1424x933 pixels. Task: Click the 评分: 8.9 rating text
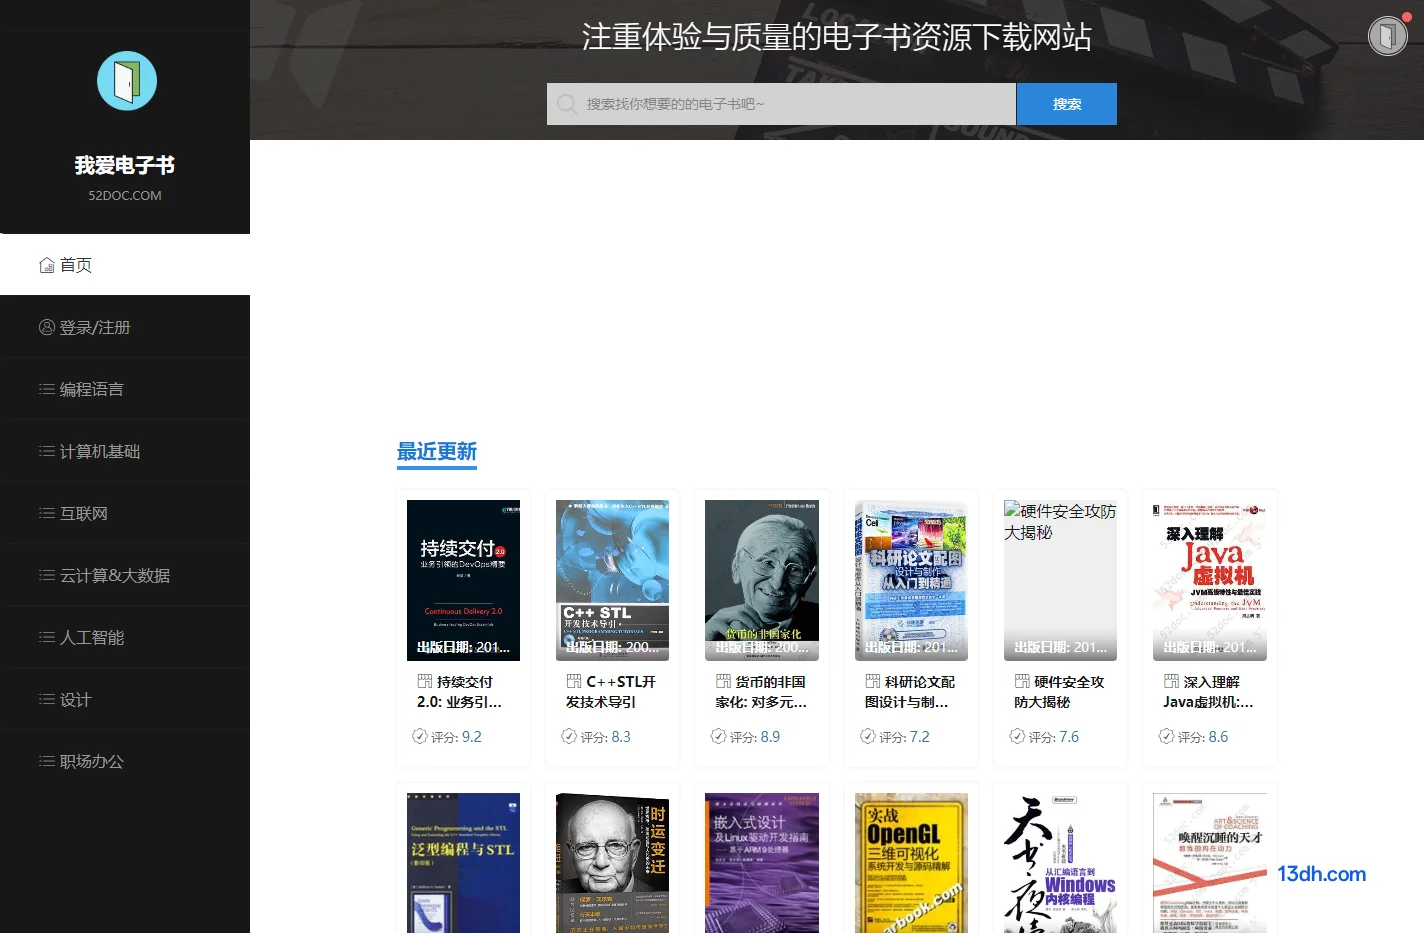pos(755,737)
